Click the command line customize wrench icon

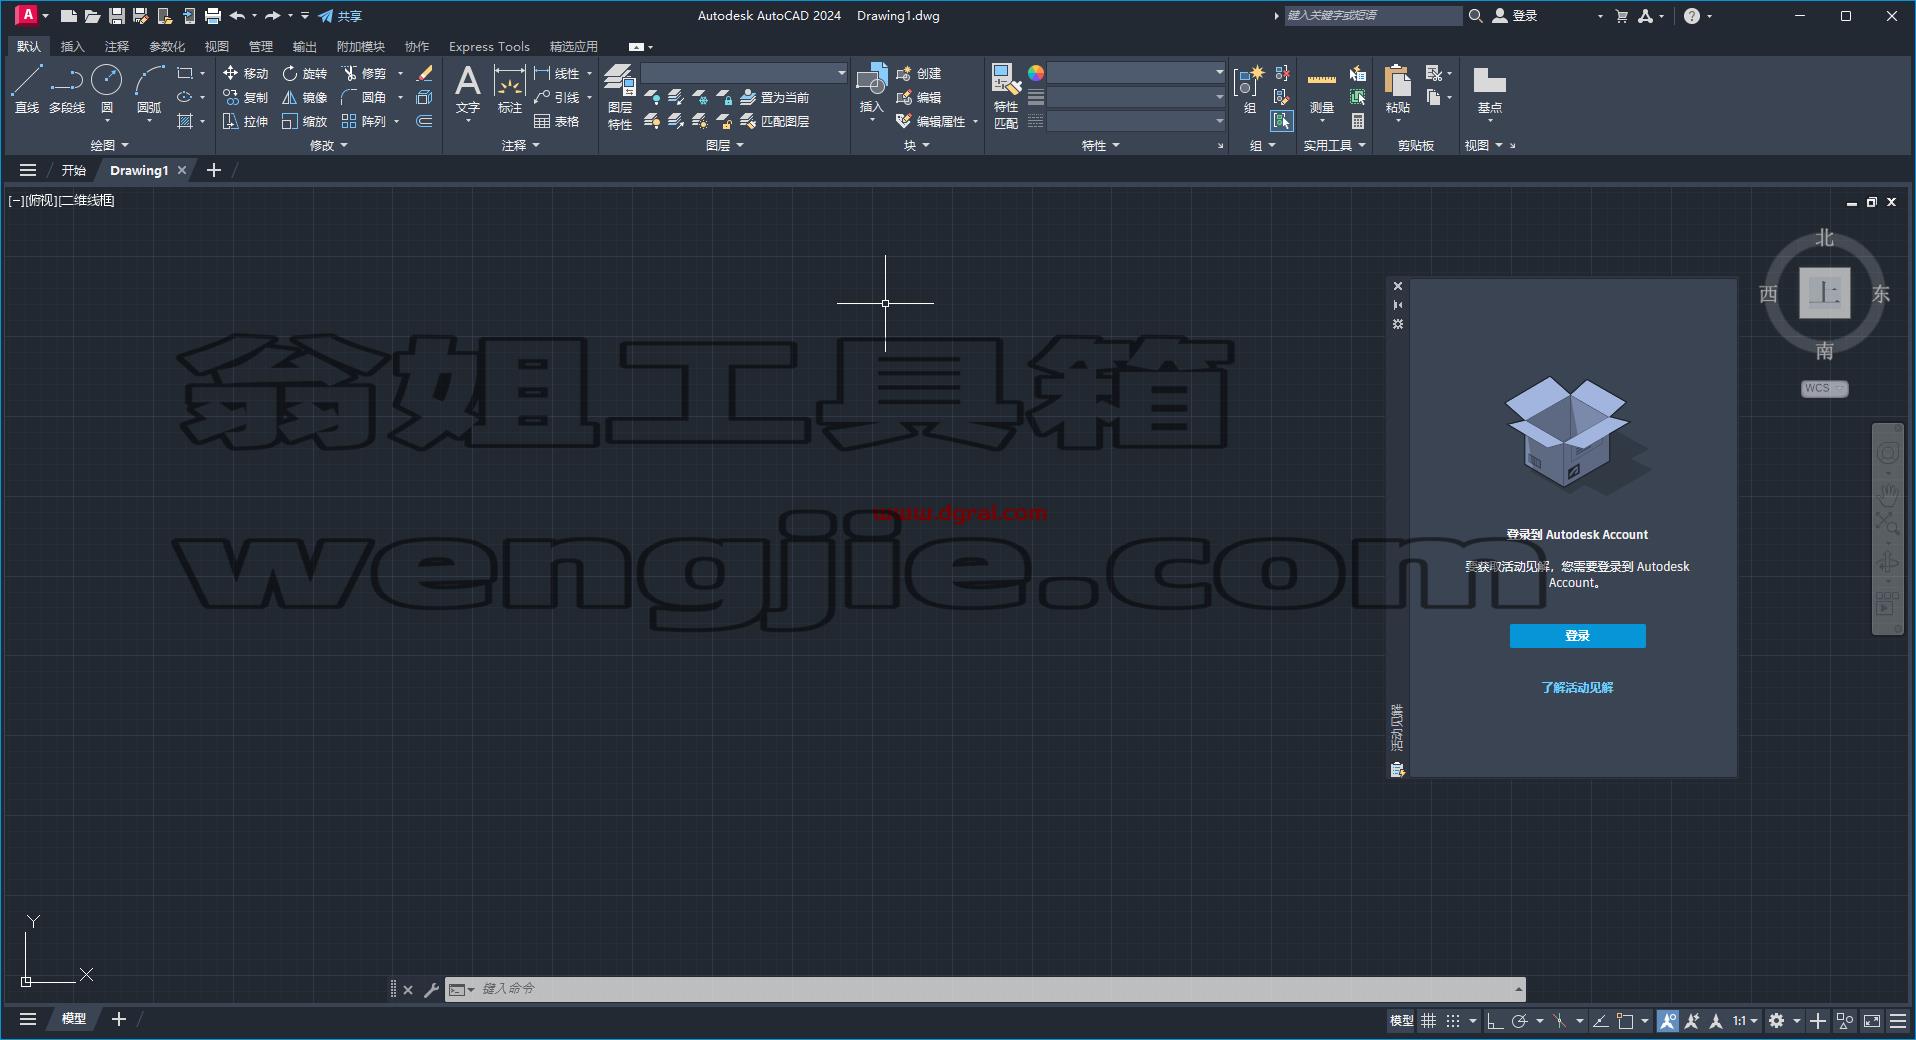pyautogui.click(x=431, y=989)
